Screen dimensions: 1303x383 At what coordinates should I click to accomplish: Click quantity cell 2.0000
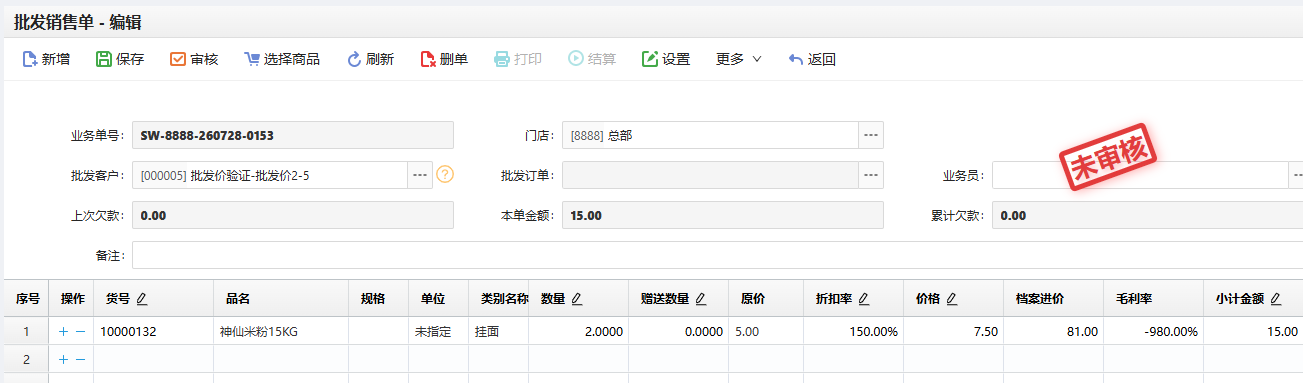click(x=579, y=331)
